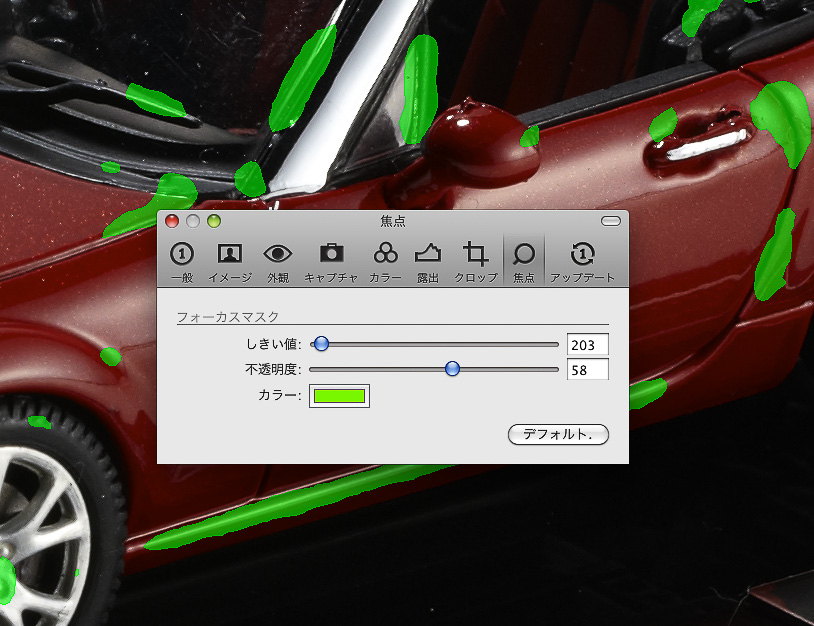The width and height of the screenshot is (814, 626).
Task: Switch to the イメージ (Image) preferences
Action: click(x=230, y=262)
